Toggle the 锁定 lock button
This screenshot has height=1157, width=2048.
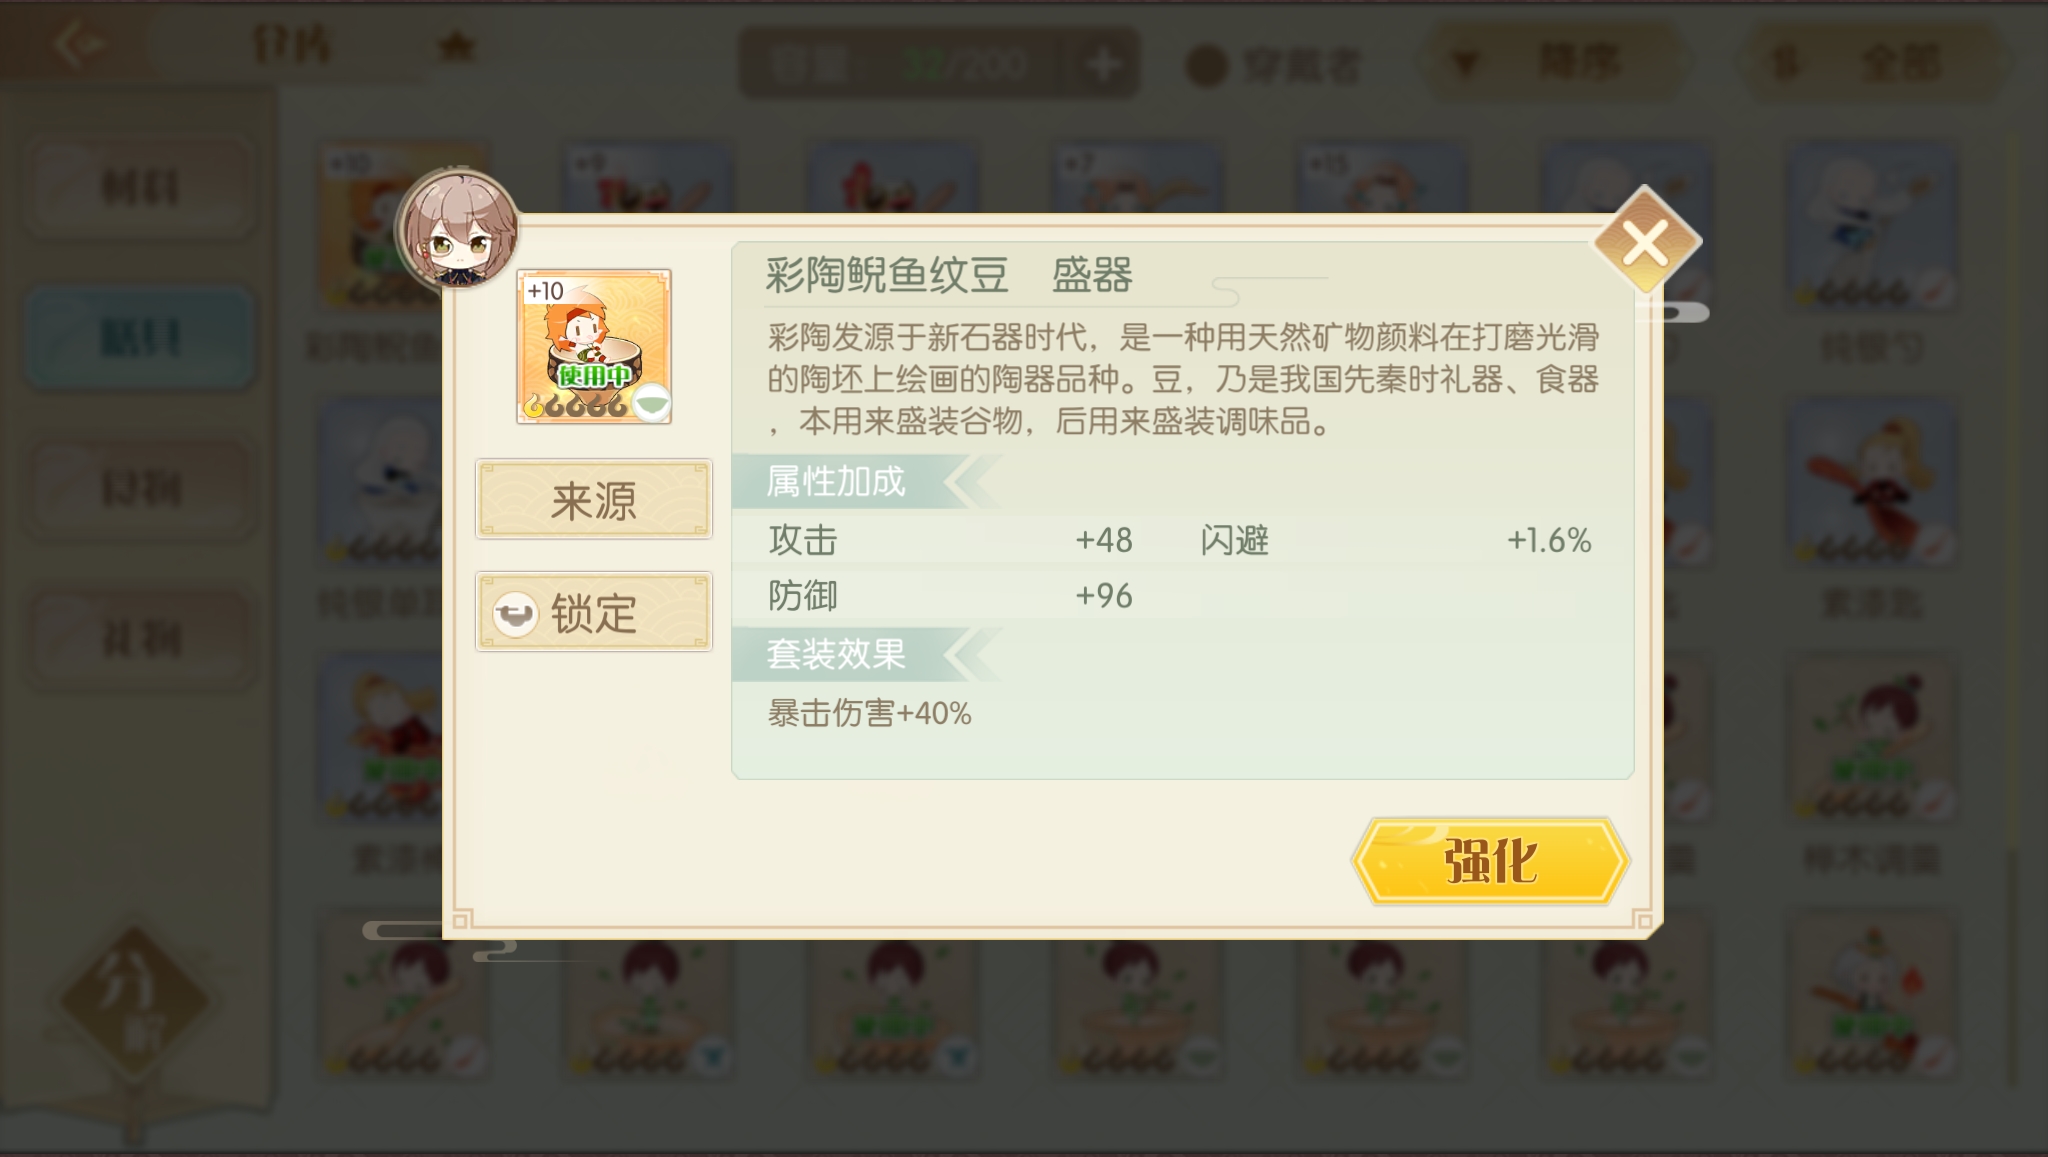coord(594,612)
